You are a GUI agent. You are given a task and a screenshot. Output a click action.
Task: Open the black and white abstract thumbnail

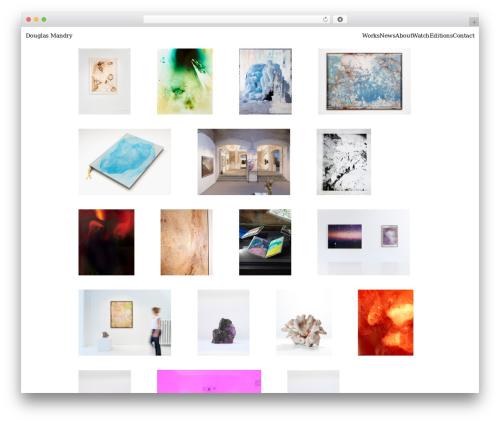(x=344, y=162)
